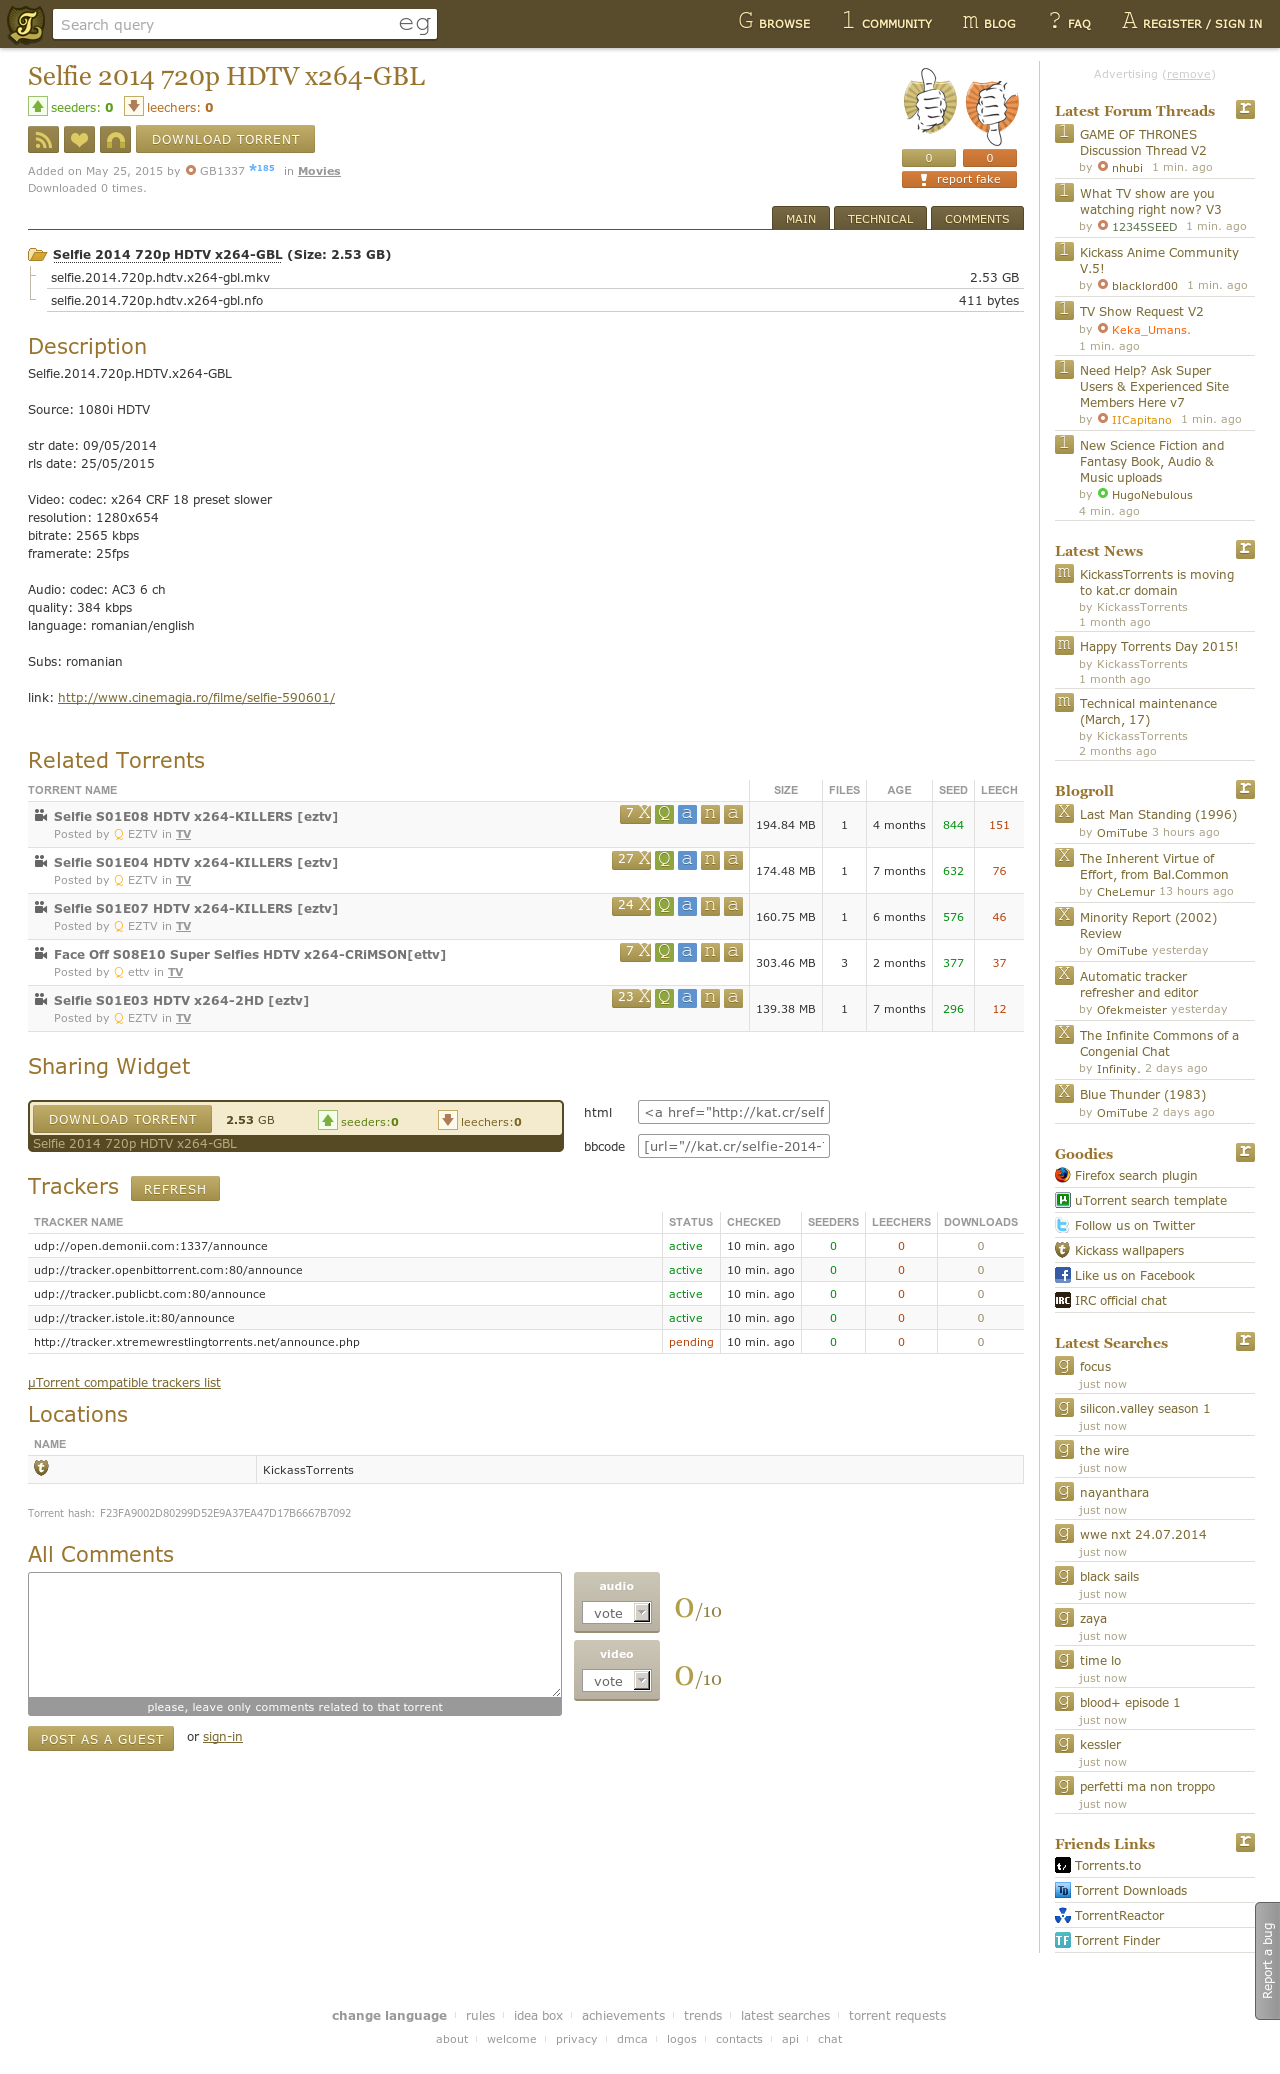Click Post as a Guest
The image size is (1280, 2074).
pos(101,1738)
